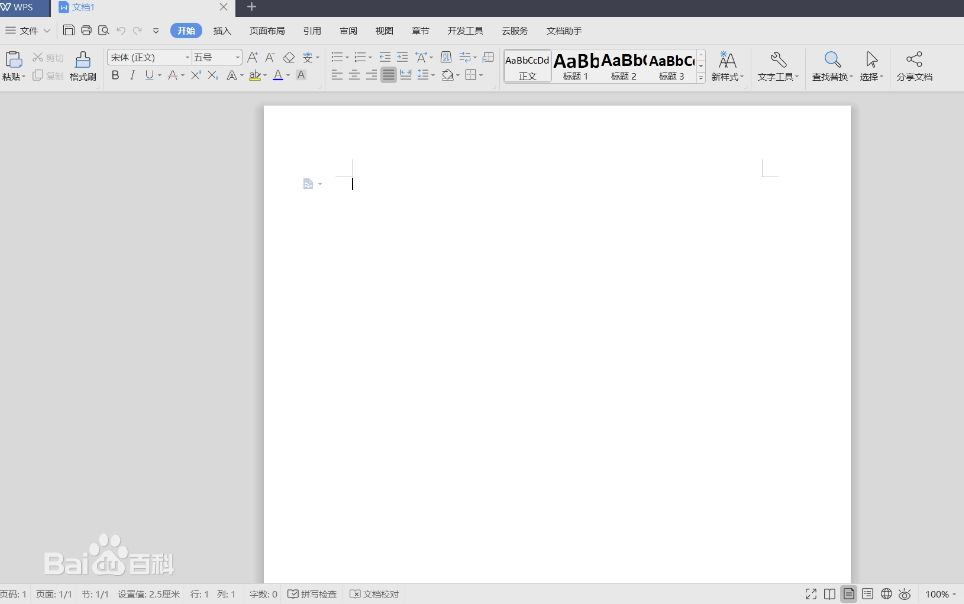Open the 文字工具 wrench tool

[x=778, y=60]
